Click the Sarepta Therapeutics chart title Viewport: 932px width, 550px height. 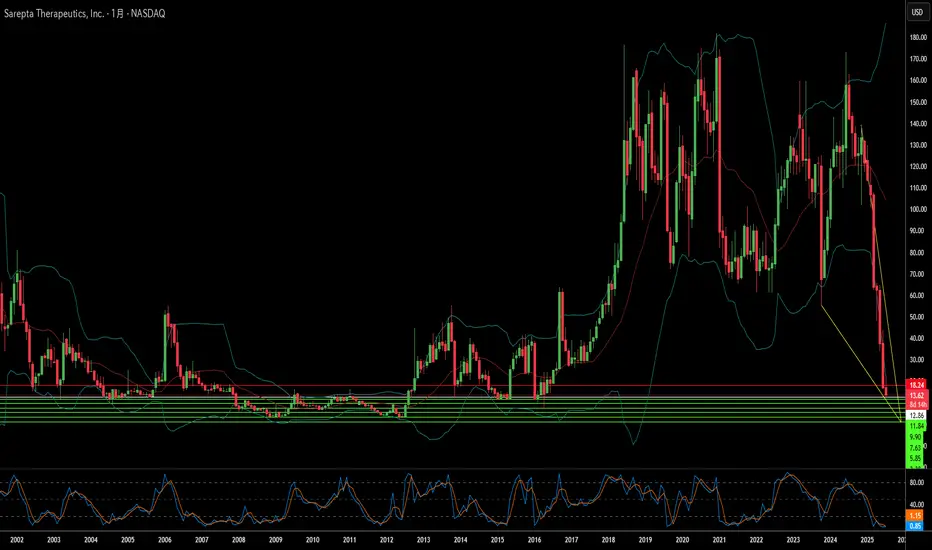coord(84,13)
